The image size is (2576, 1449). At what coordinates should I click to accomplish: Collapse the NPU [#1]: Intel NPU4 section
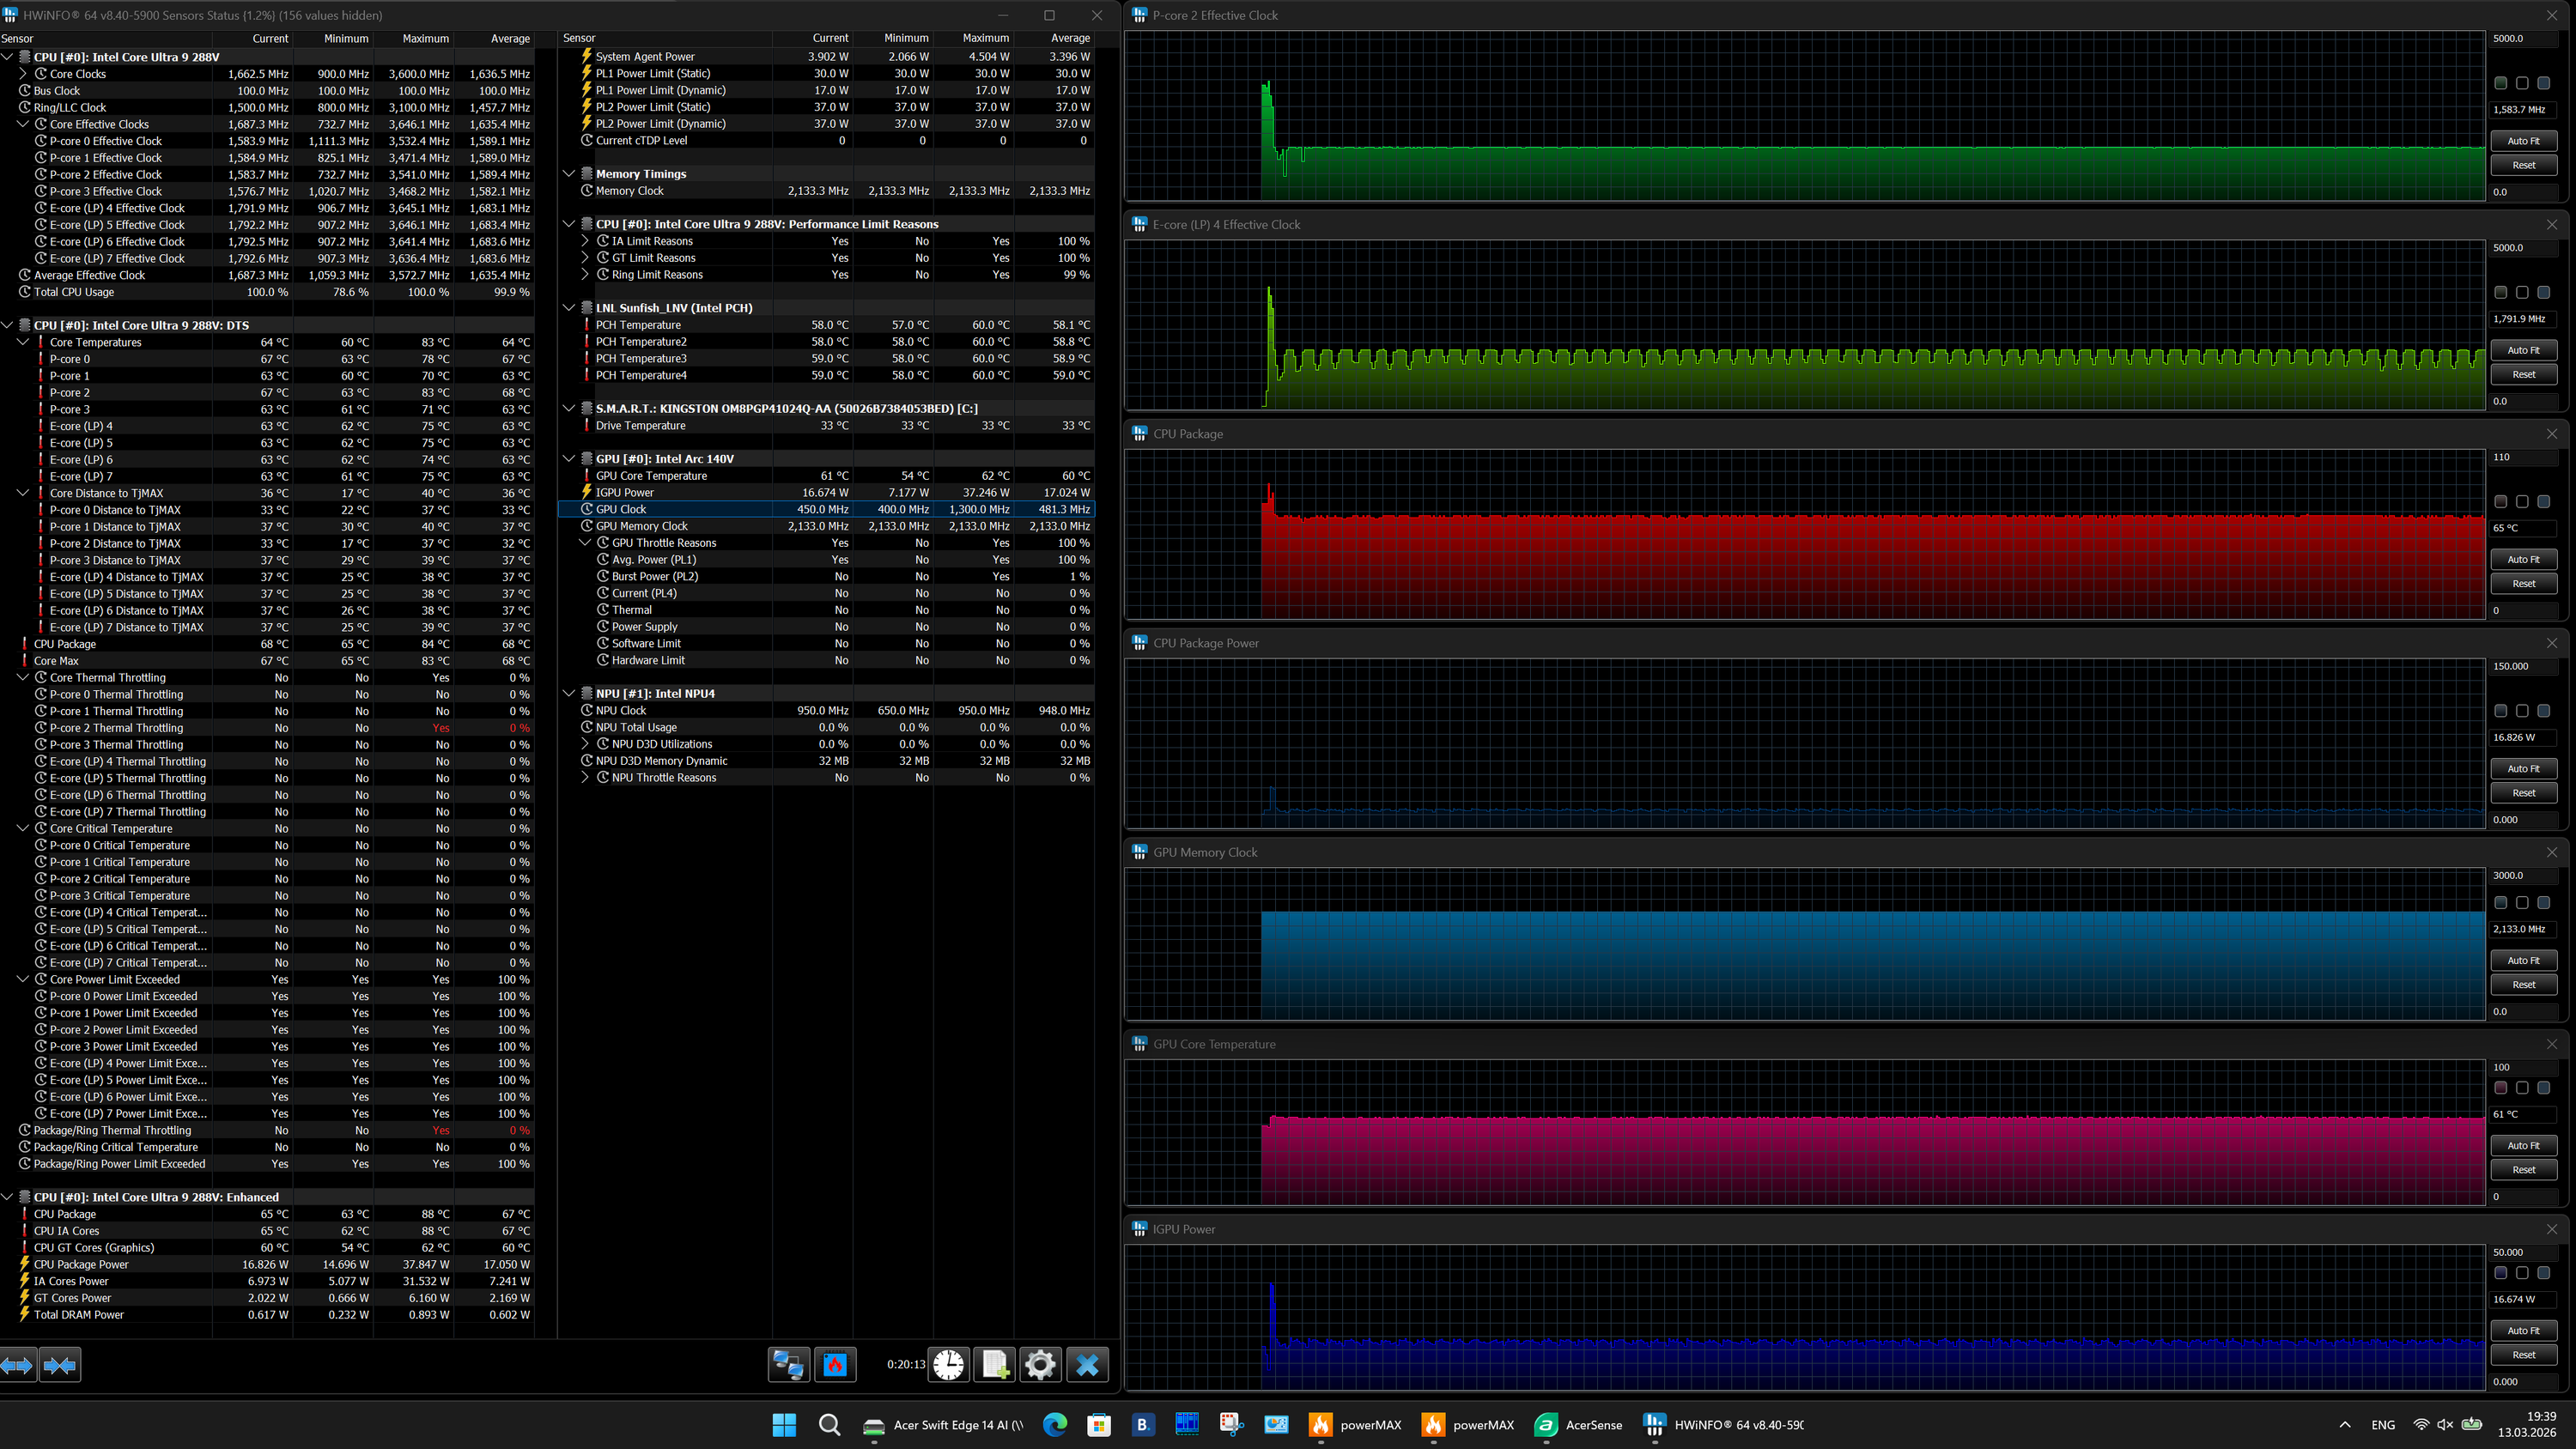569,693
